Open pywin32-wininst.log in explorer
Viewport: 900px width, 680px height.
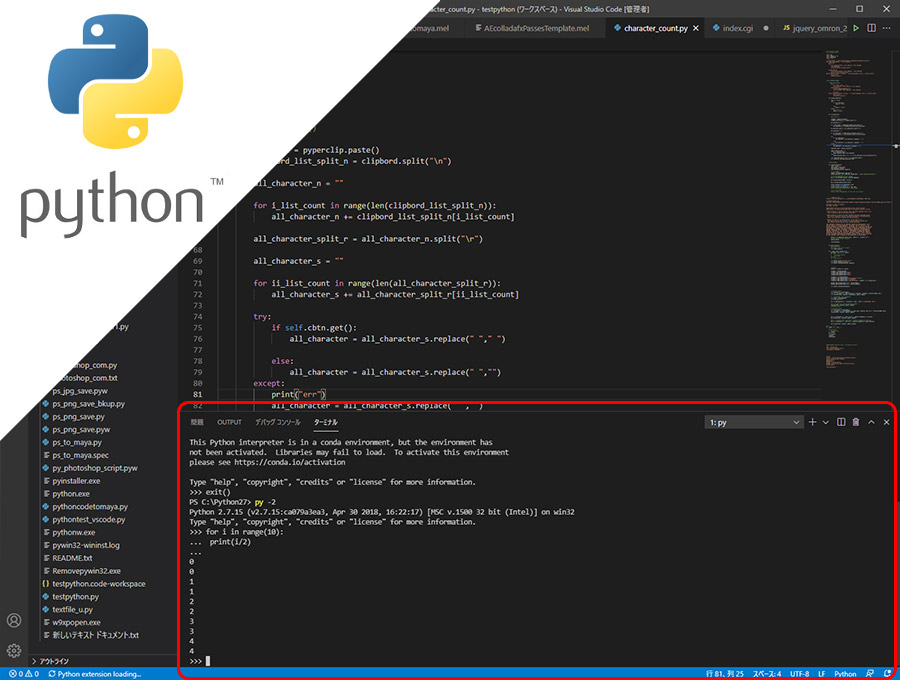click(x=86, y=545)
